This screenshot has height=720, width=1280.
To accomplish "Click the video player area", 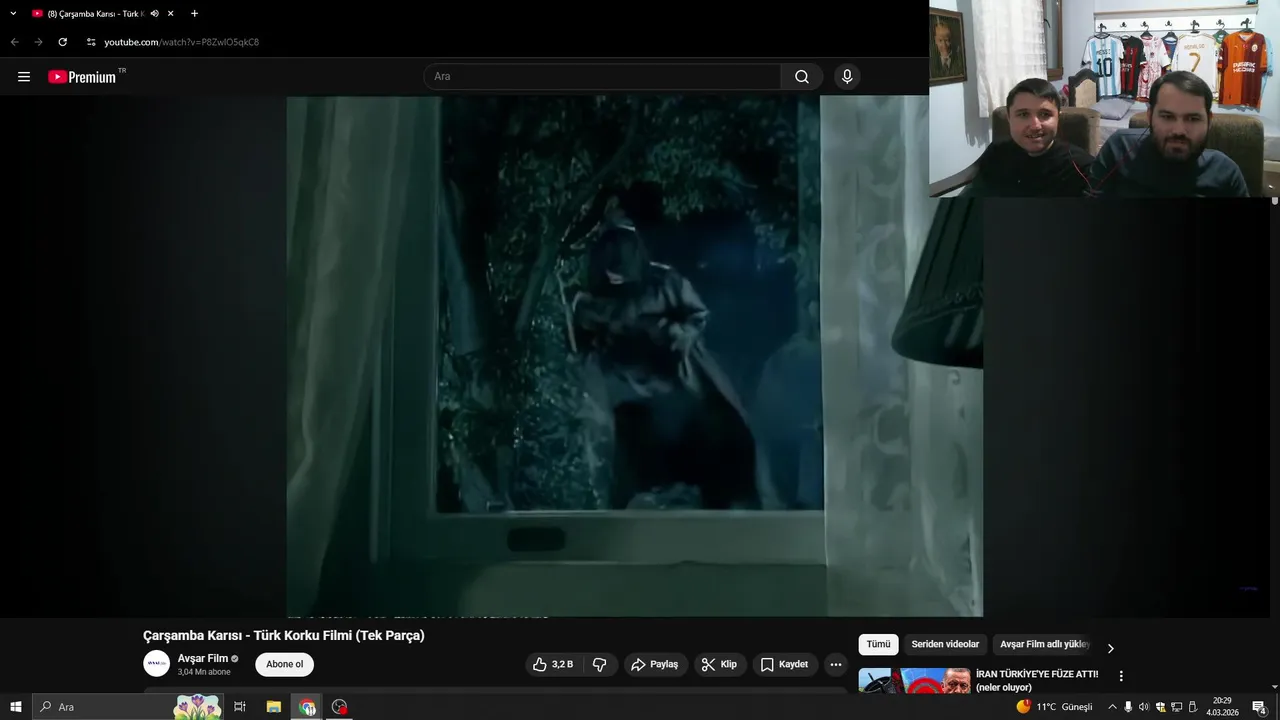I will pyautogui.click(x=635, y=356).
